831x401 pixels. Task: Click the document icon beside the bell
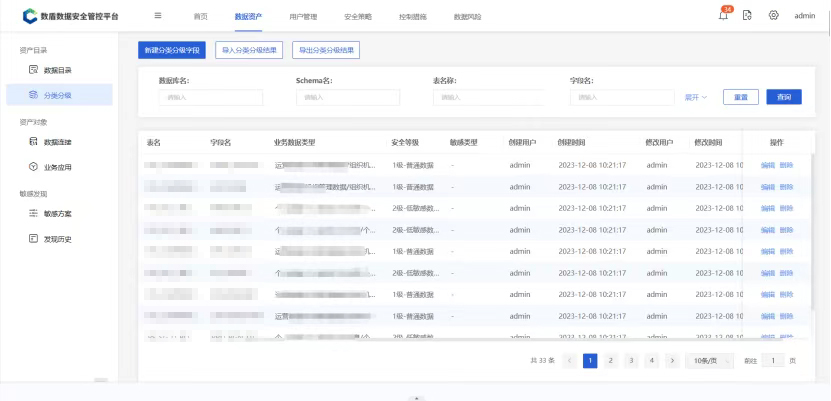point(747,16)
